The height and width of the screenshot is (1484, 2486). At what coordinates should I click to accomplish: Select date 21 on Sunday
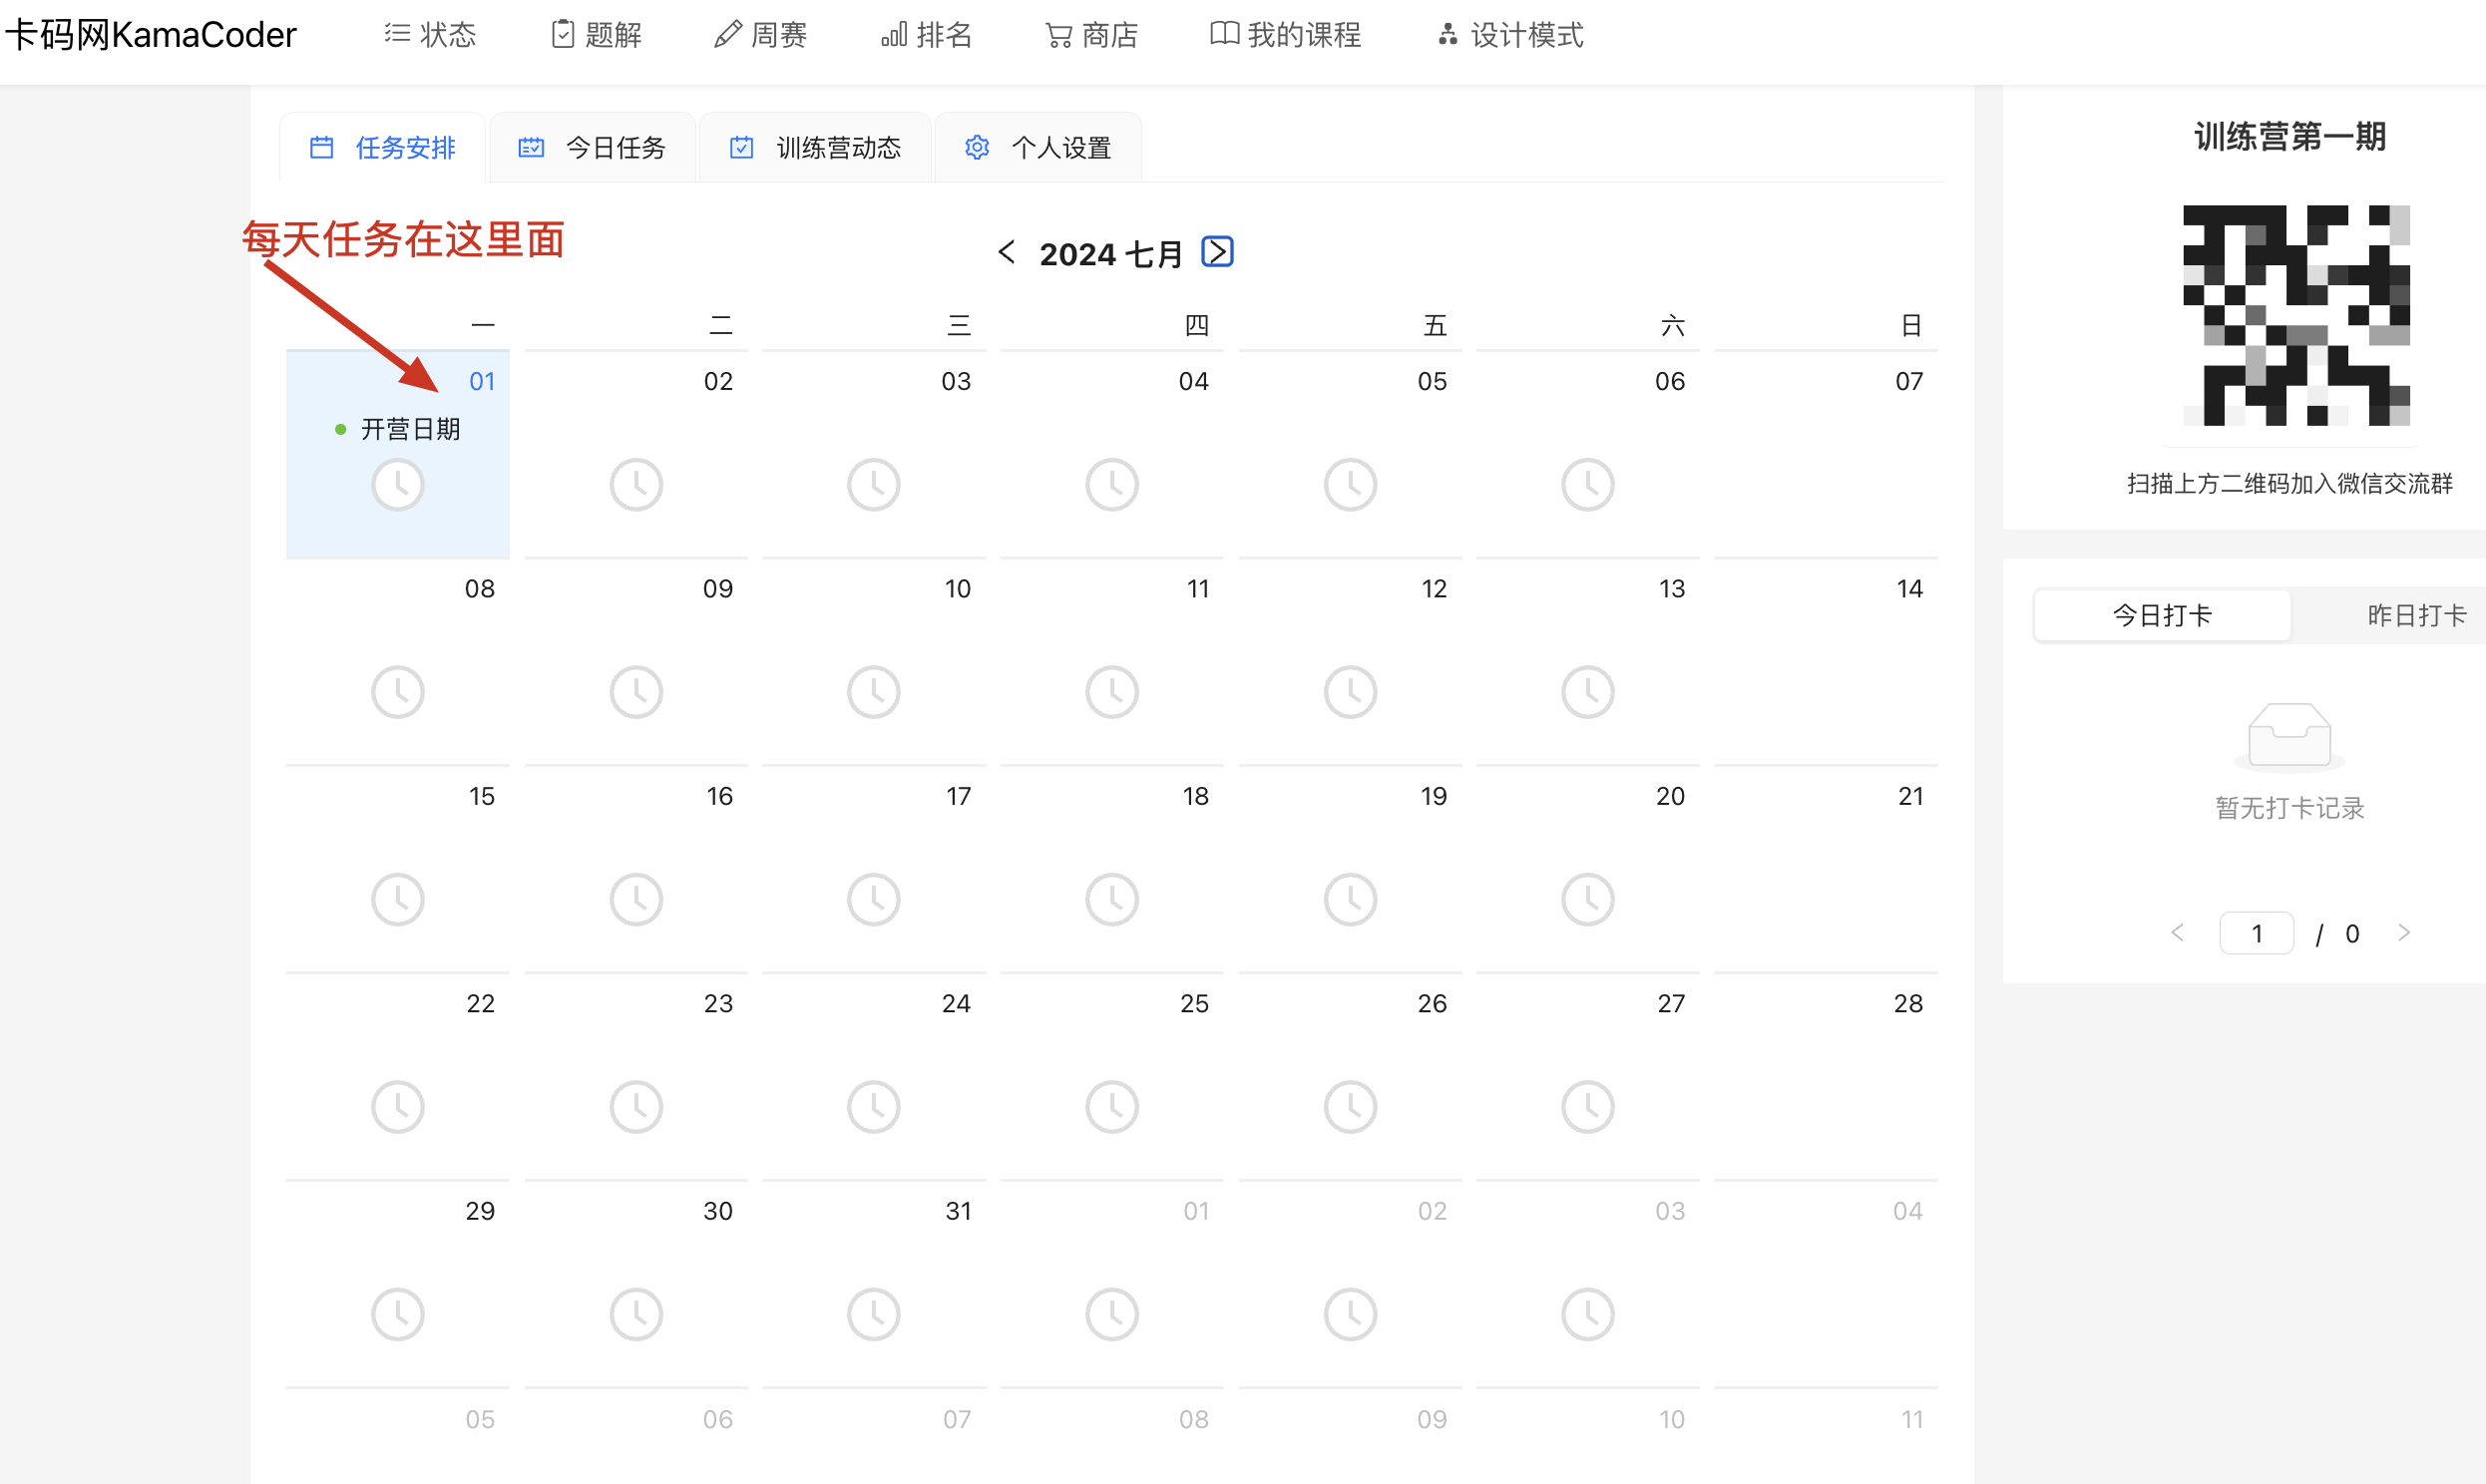coord(1910,796)
